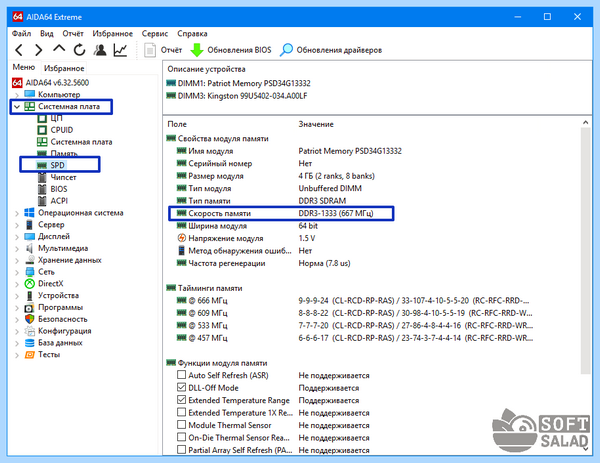The image size is (600, 463).
Task: Switch to the Избранное sidebar tab
Action: click(64, 68)
